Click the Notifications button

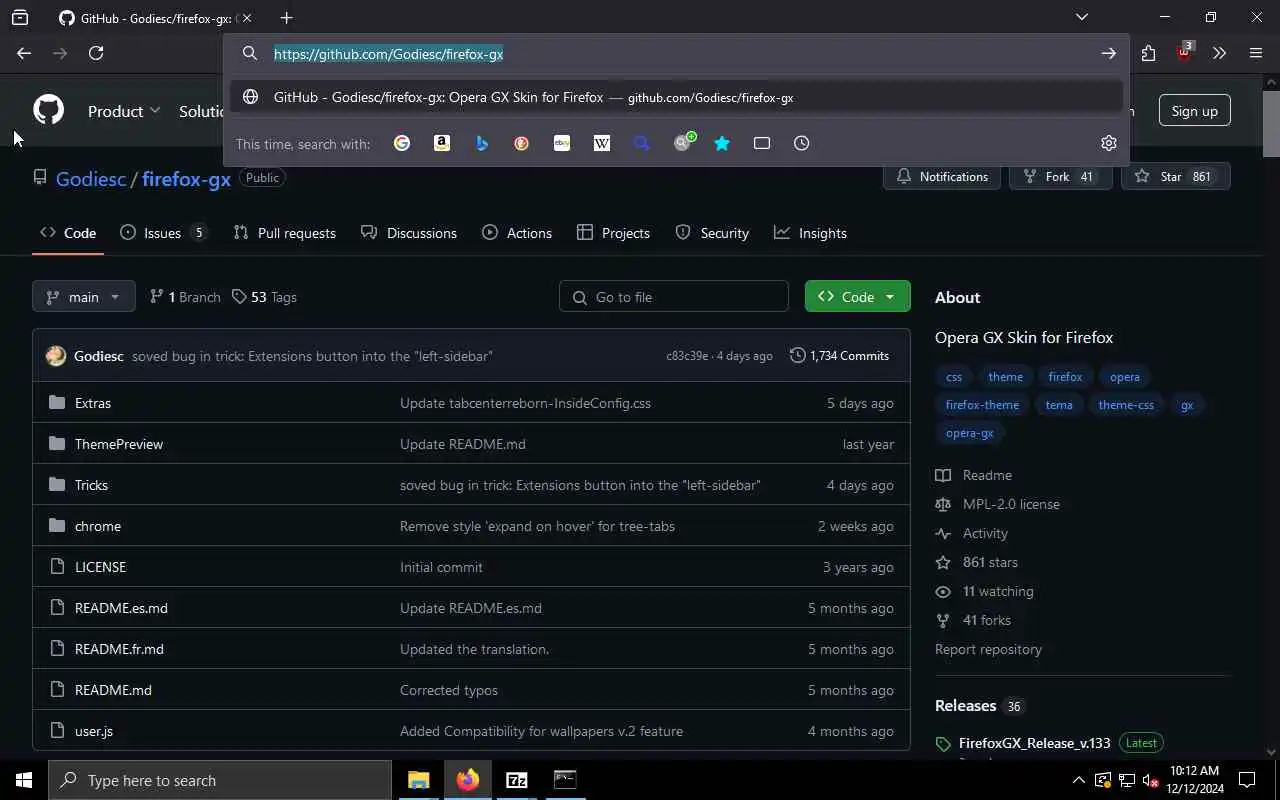pos(942,176)
